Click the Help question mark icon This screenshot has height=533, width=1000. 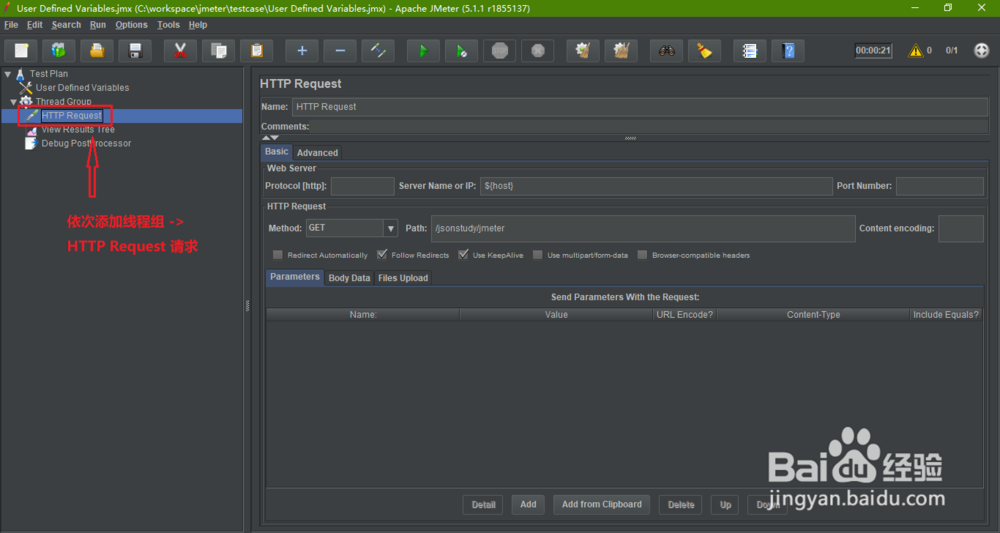788,51
